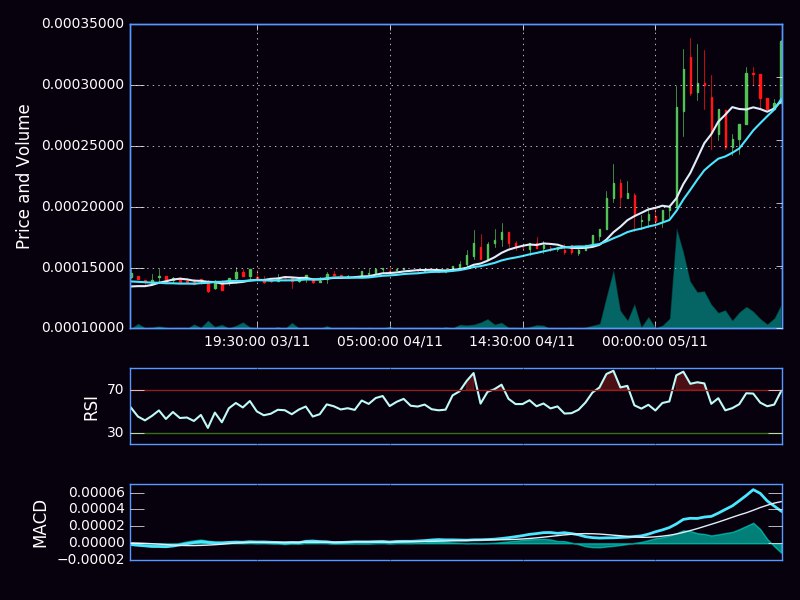The width and height of the screenshot is (800, 600).
Task: Click the MACD −0.00002 axis label
Action: (91, 559)
